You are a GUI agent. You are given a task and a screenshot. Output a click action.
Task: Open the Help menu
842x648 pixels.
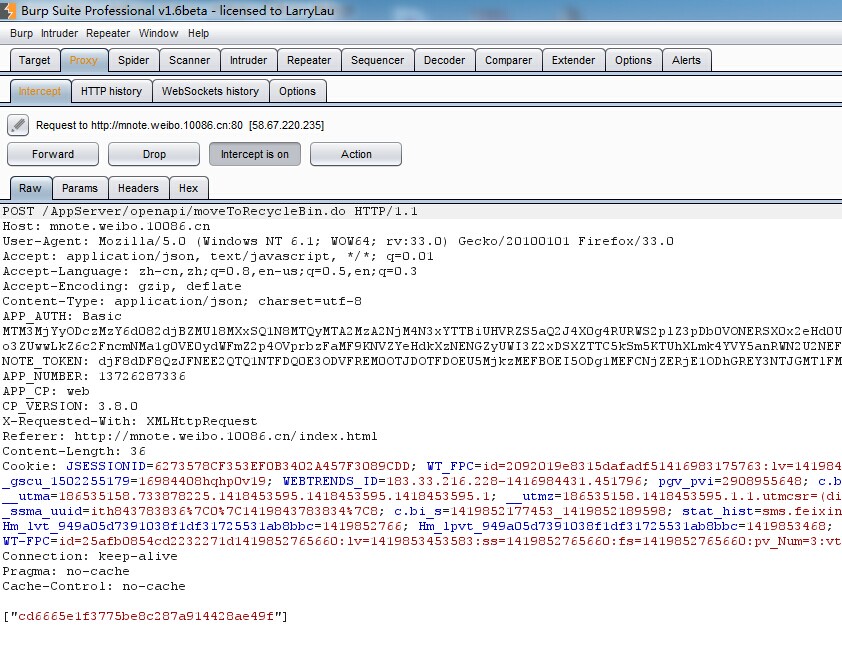pyautogui.click(x=198, y=33)
